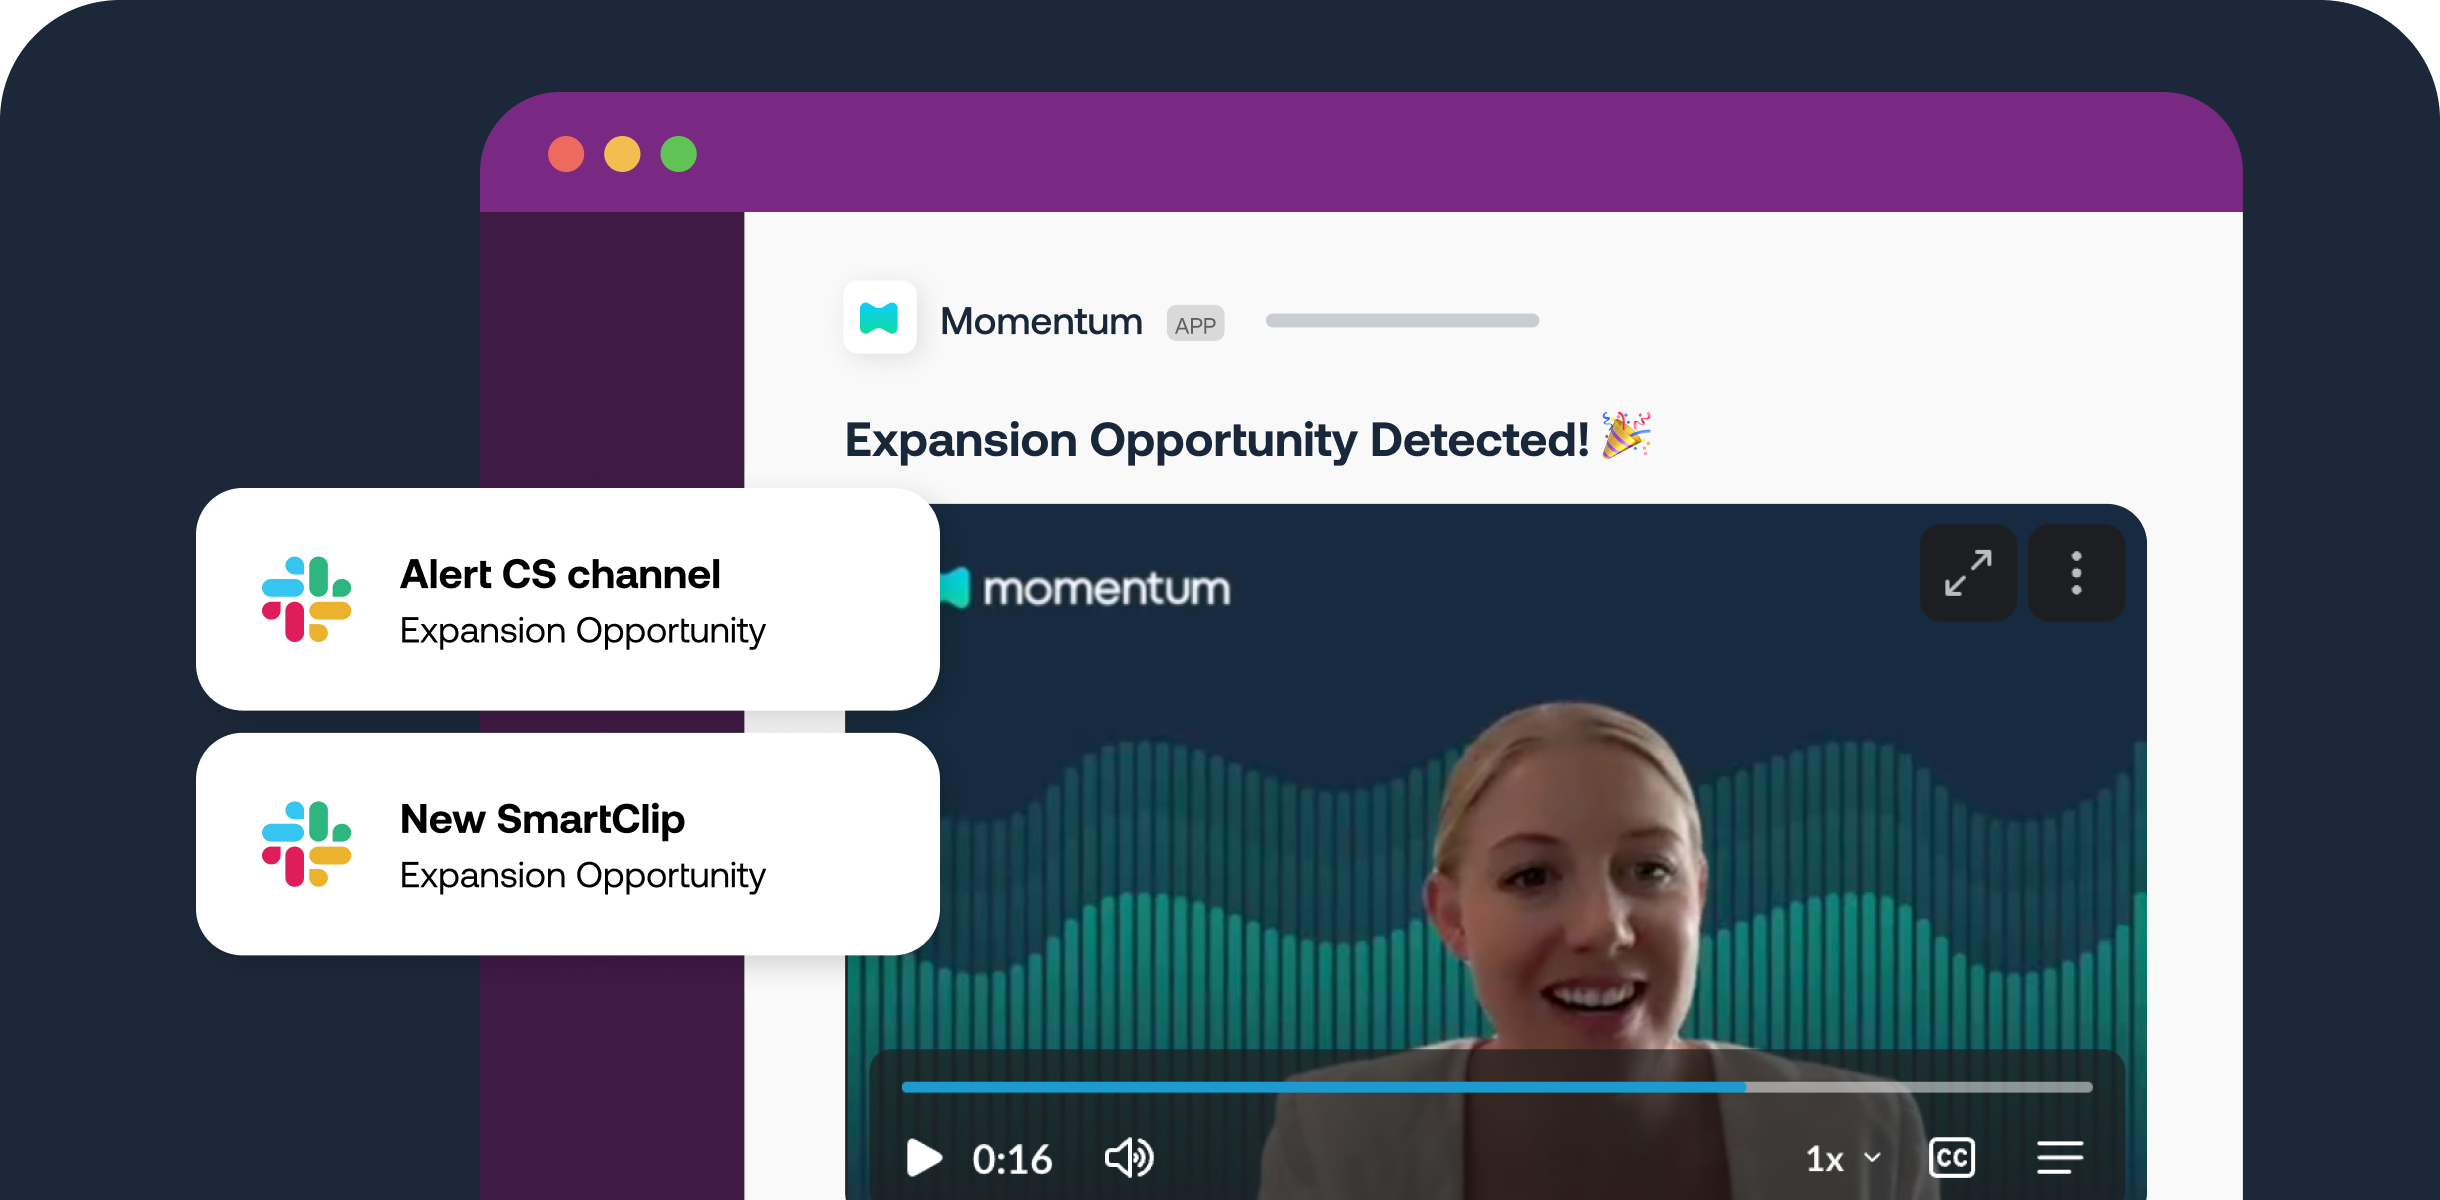2440x1200 pixels.
Task: Close the window with the red button
Action: 566,154
